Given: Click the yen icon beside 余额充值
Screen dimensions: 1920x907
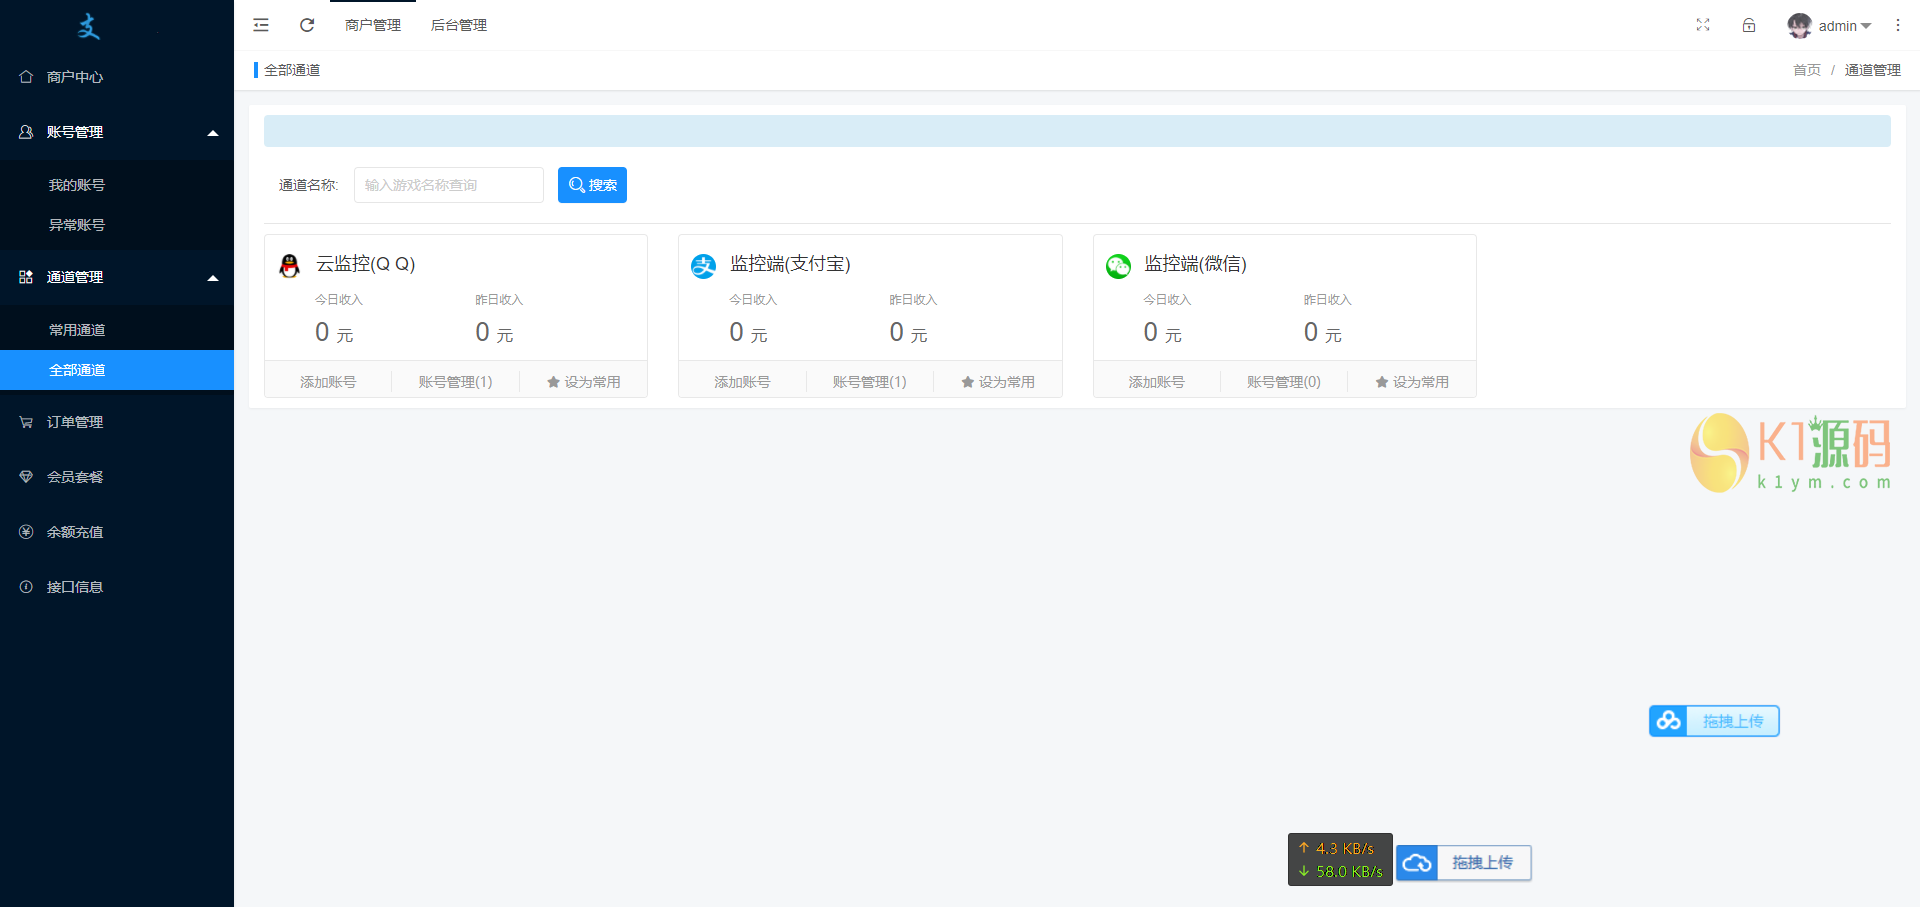Looking at the screenshot, I should 26,532.
